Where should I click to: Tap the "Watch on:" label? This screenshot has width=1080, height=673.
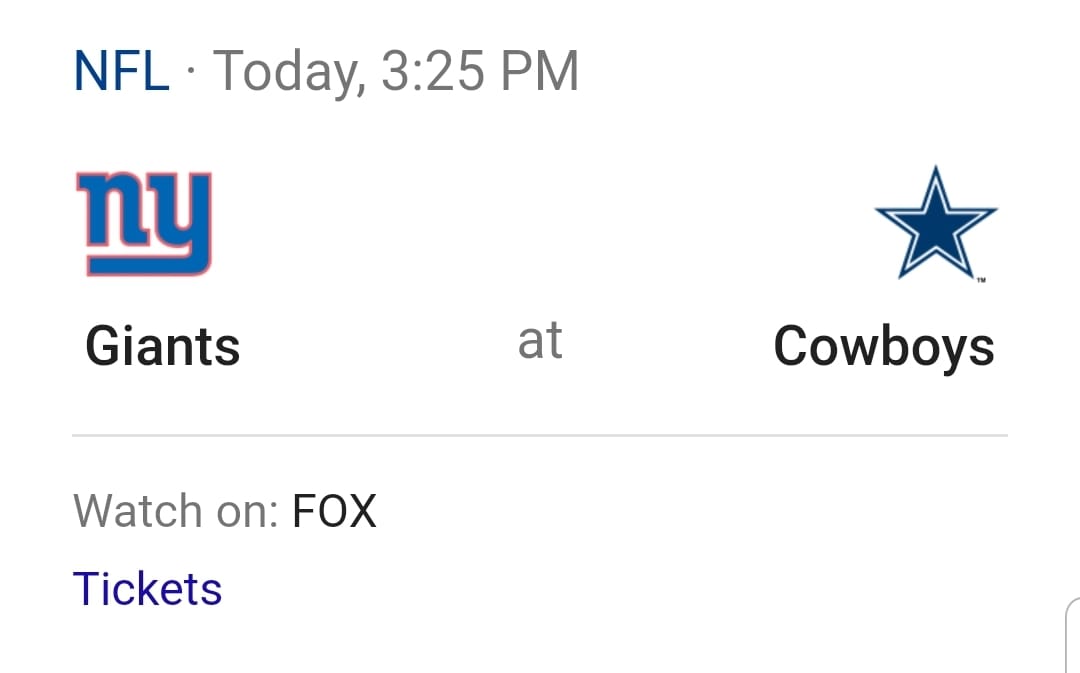[x=176, y=511]
